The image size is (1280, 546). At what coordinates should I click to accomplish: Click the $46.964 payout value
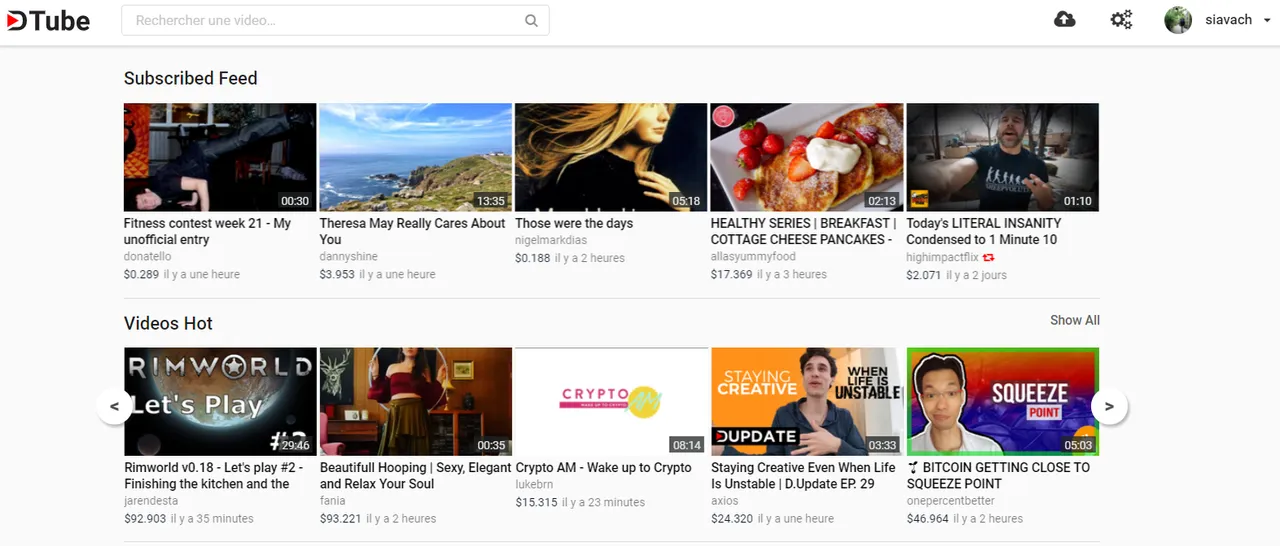[928, 518]
